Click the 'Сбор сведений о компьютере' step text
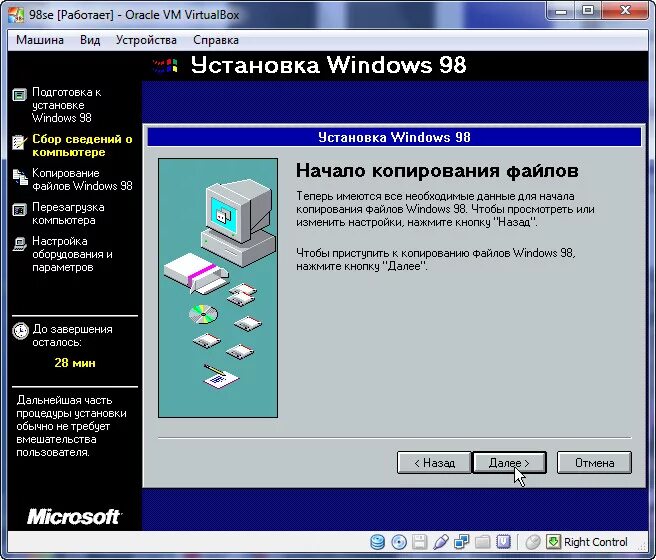656x560 pixels. coord(82,145)
